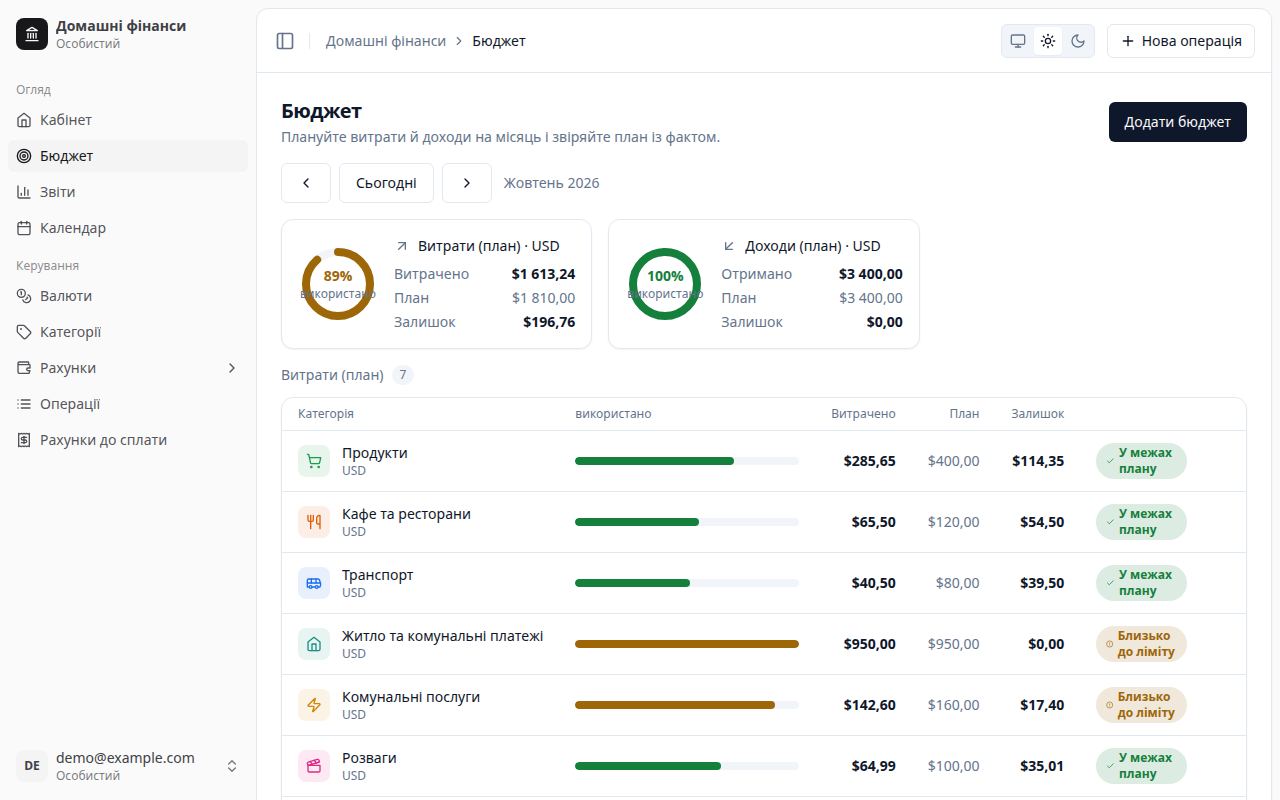Click the Кафе та ресторани fork icon
Screen dimensions: 1280x800
click(314, 522)
